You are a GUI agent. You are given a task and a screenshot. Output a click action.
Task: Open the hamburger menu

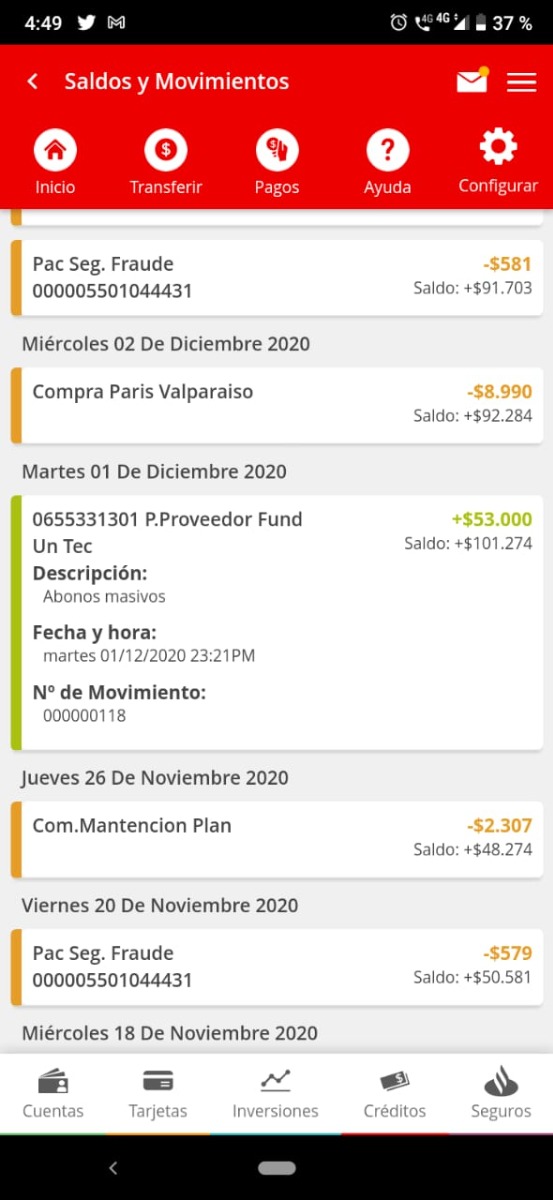pyautogui.click(x=522, y=82)
